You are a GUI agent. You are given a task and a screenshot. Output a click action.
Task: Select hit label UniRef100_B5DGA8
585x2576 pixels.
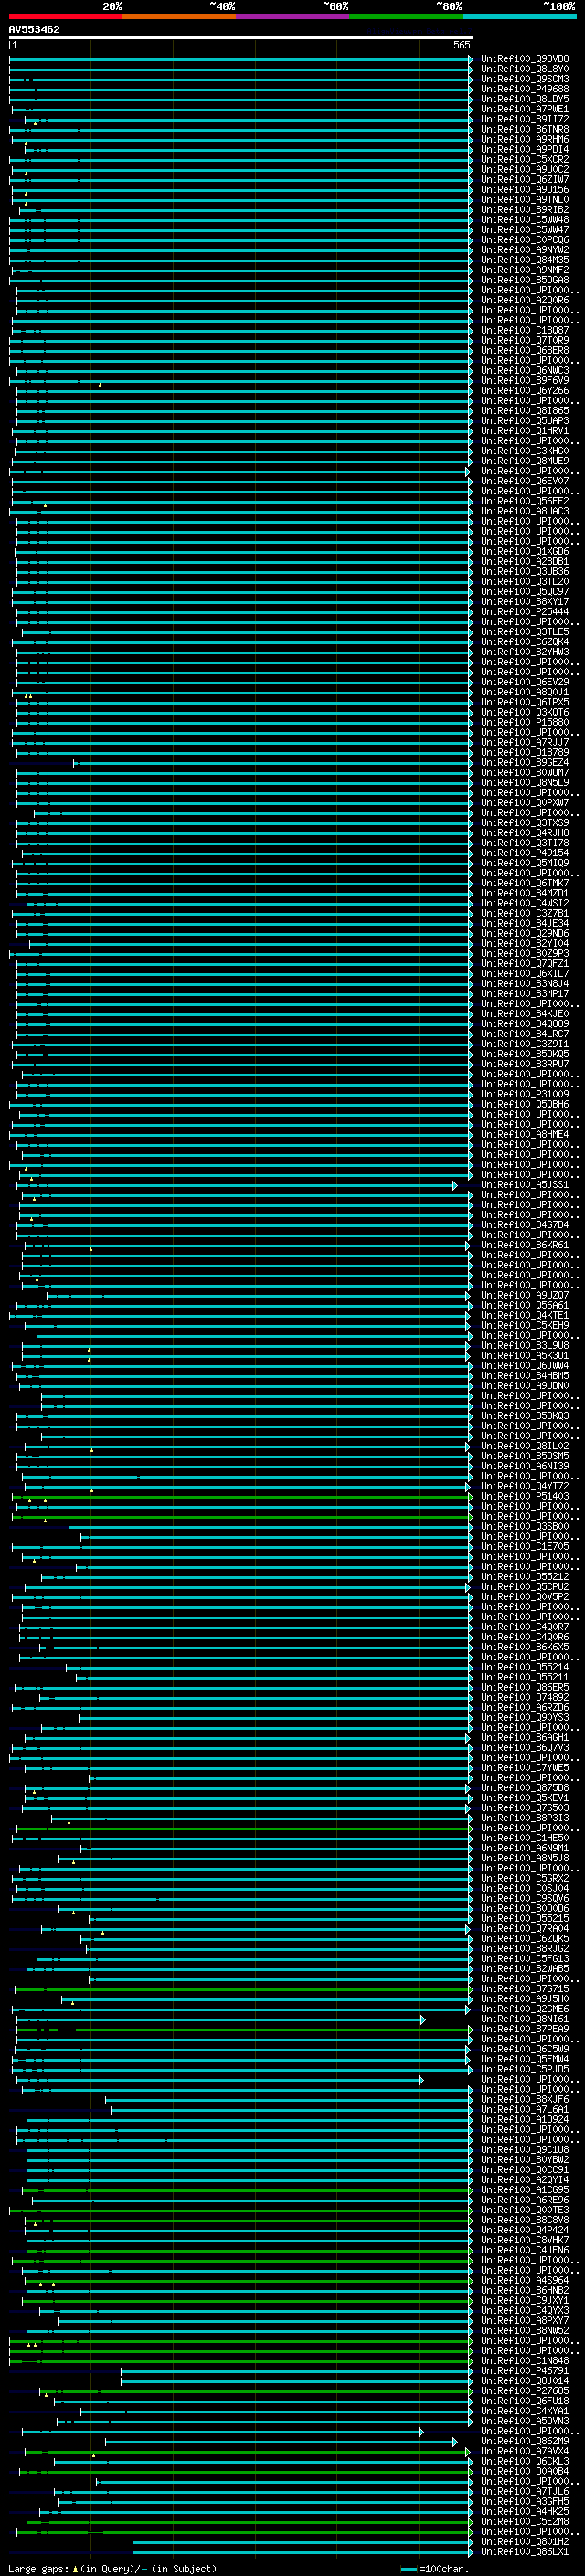point(525,280)
